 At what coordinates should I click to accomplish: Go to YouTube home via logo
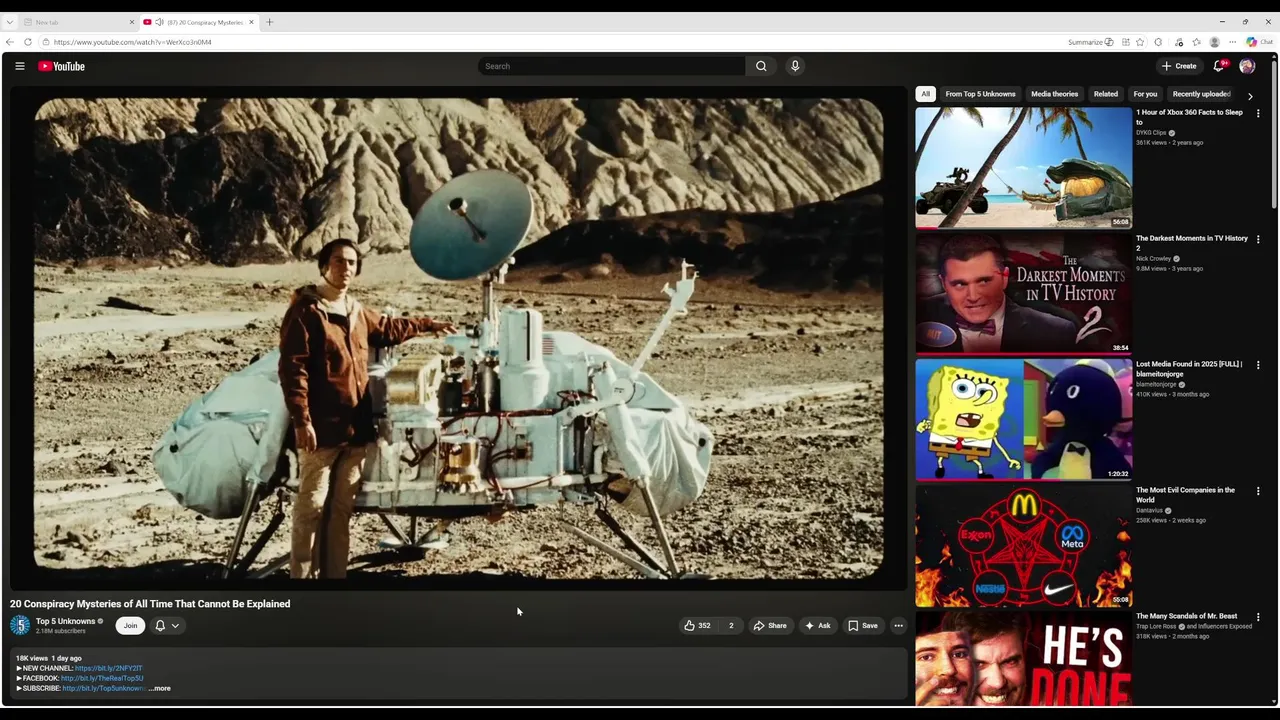[x=61, y=66]
